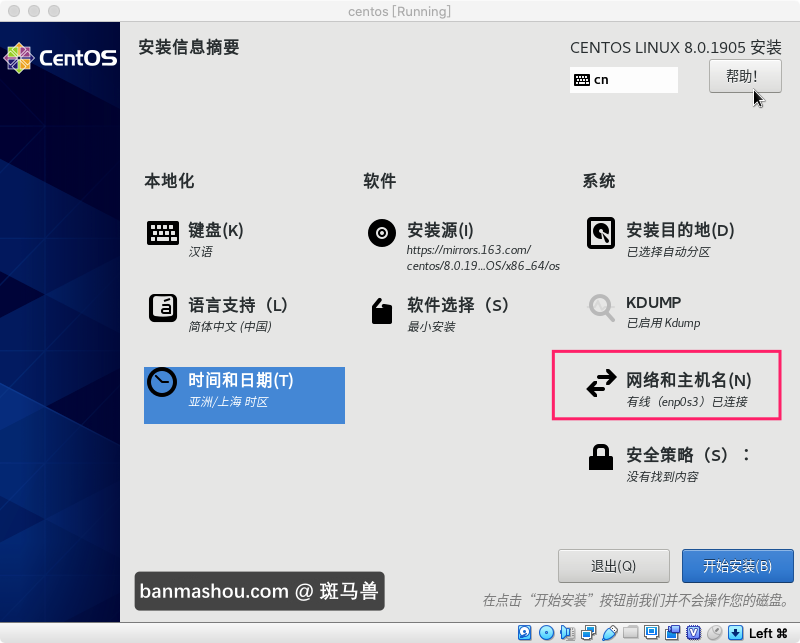
Task: Click the KDUMP title text
Action: (654, 303)
